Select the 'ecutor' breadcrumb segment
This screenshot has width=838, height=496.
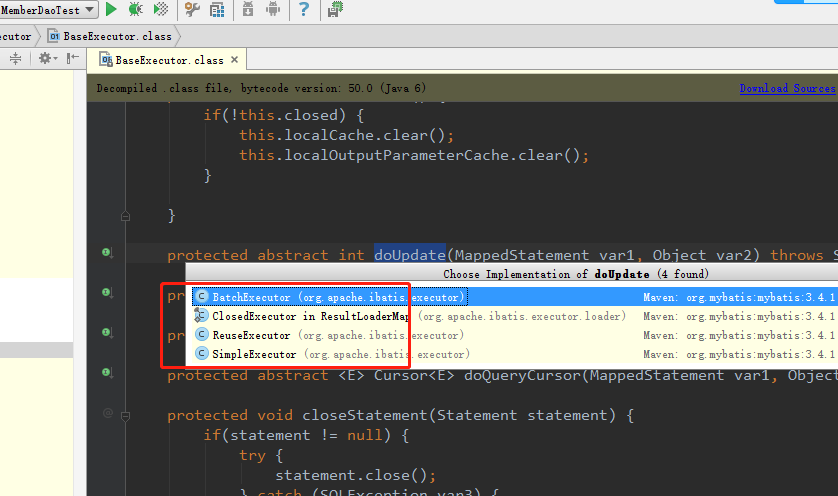pos(16,36)
